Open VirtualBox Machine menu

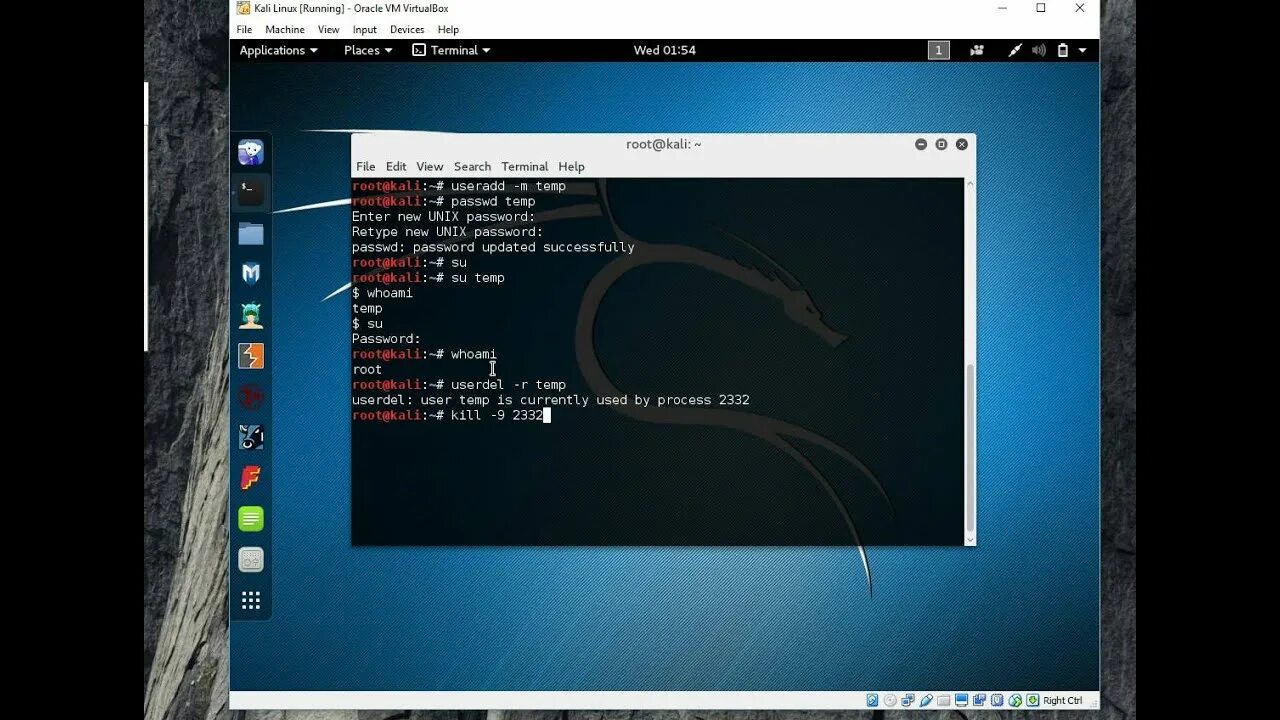coord(285,30)
